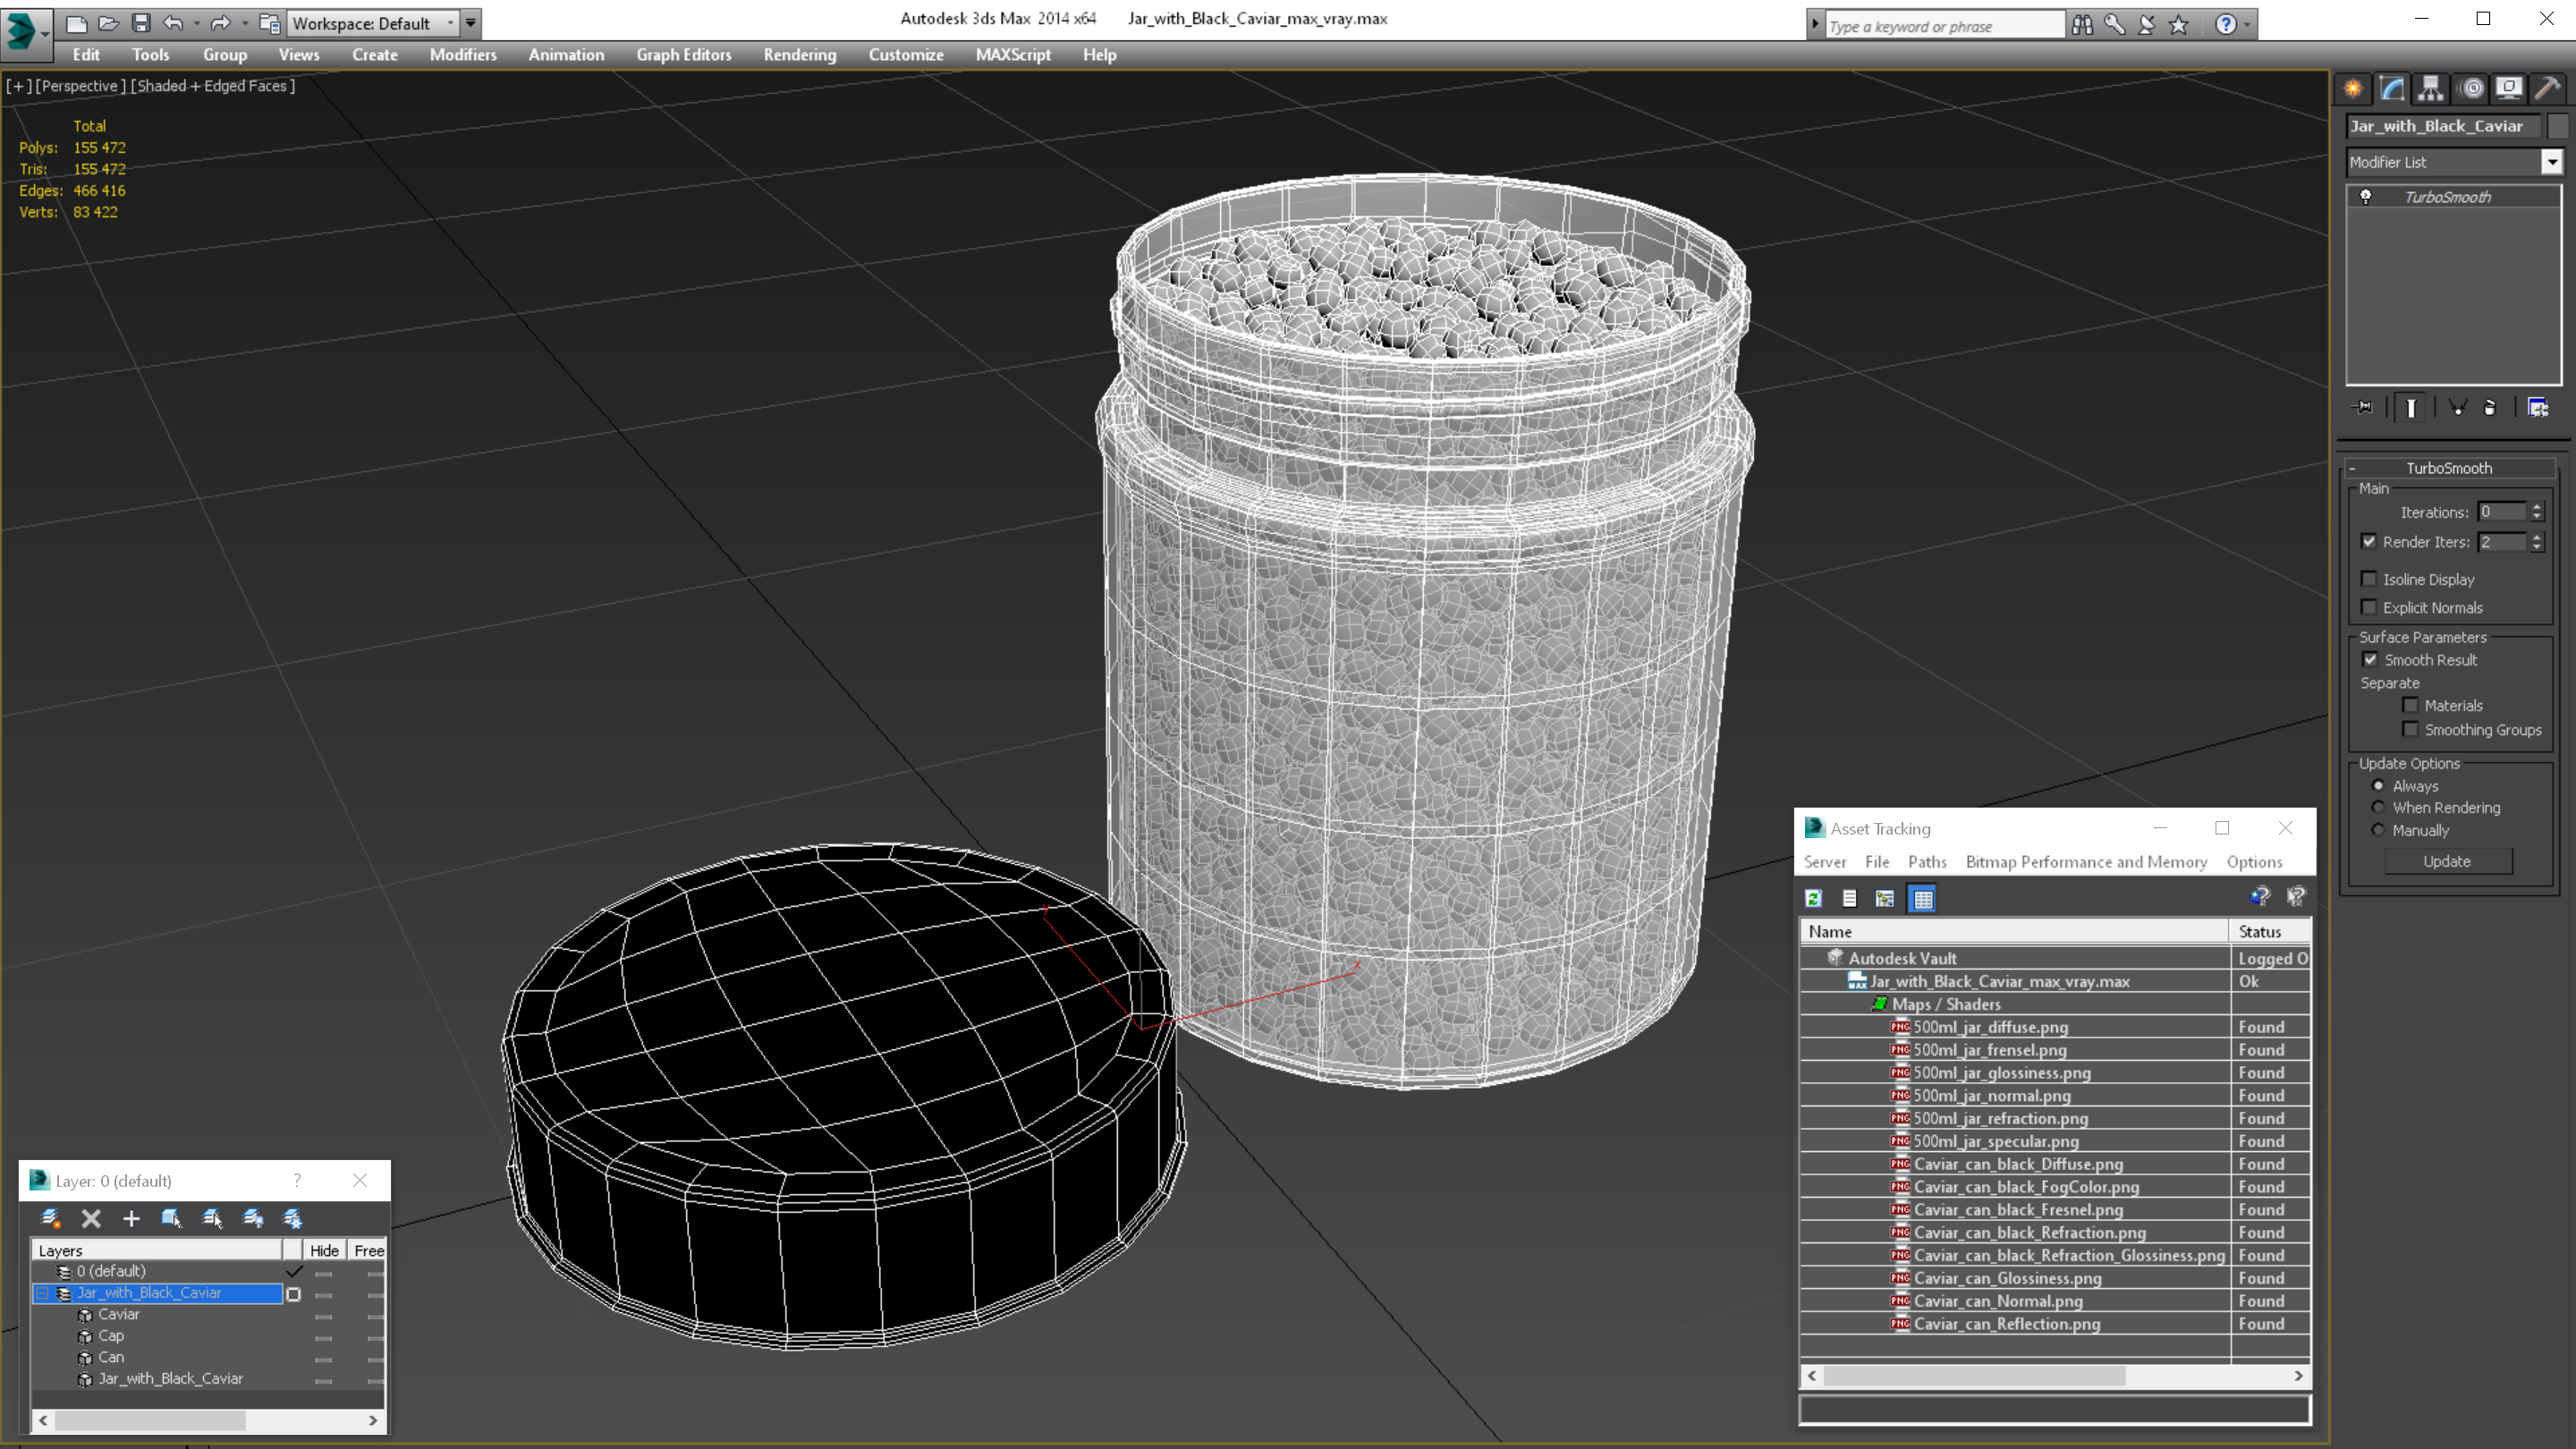The width and height of the screenshot is (2576, 1449).
Task: Click the object color swatch beside name
Action: click(x=2557, y=126)
